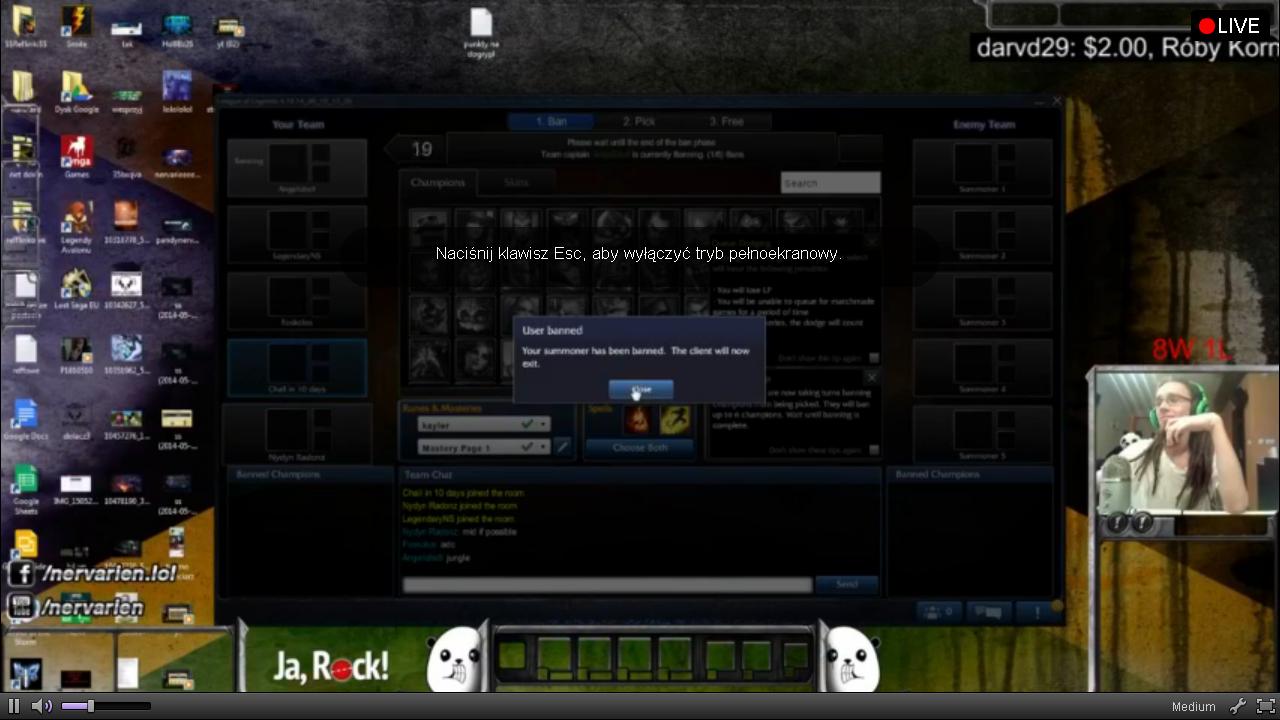Open the Skins tab
This screenshot has width=1280, height=720.
pos(516,182)
